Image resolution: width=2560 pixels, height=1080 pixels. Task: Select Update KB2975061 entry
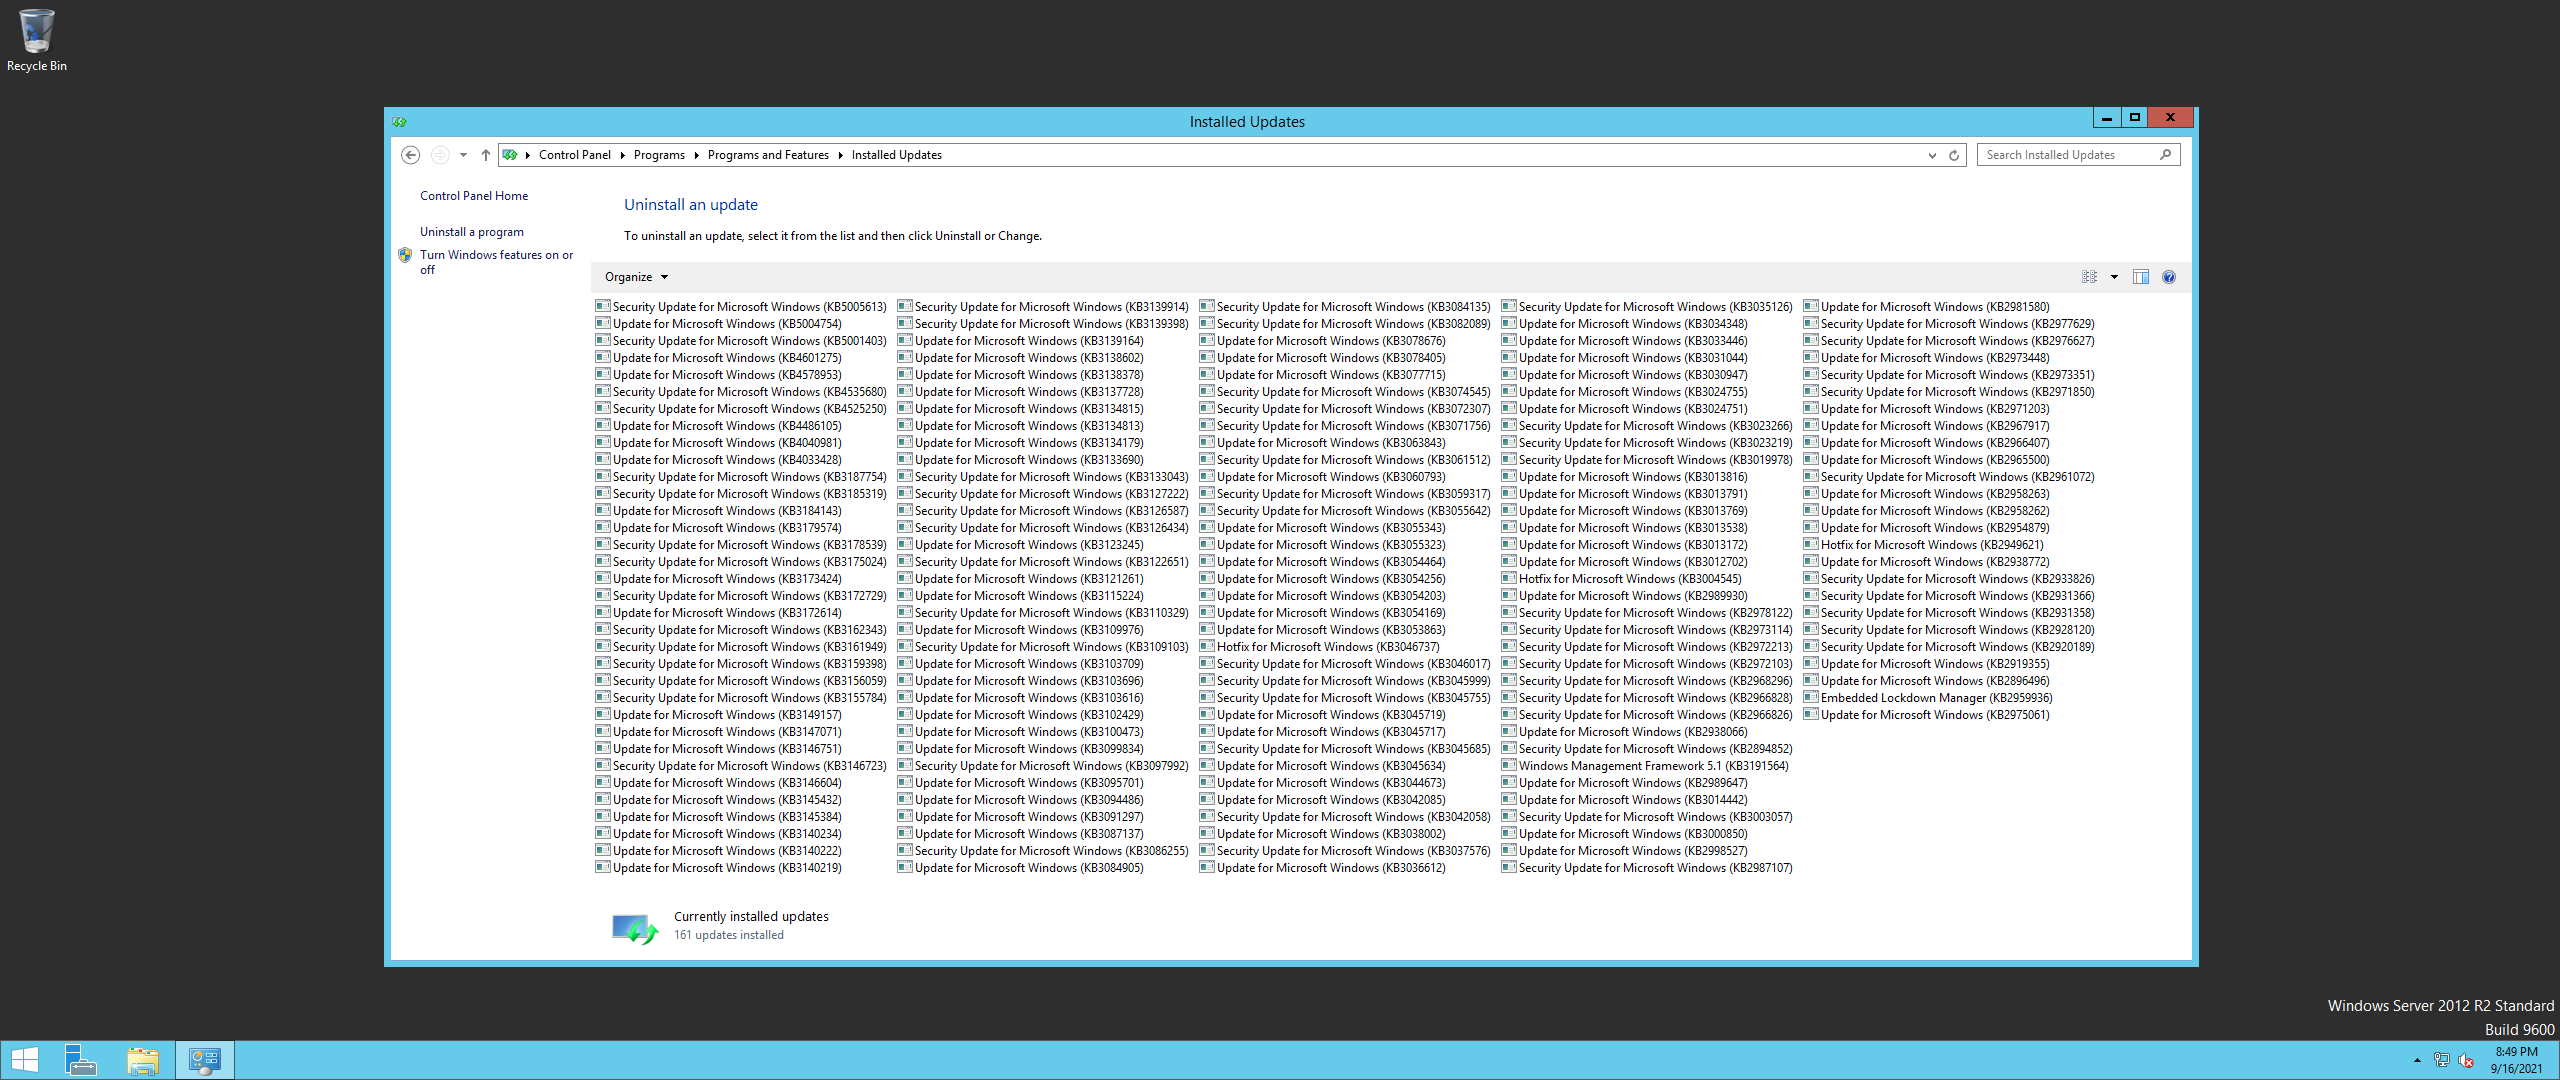[1927, 715]
